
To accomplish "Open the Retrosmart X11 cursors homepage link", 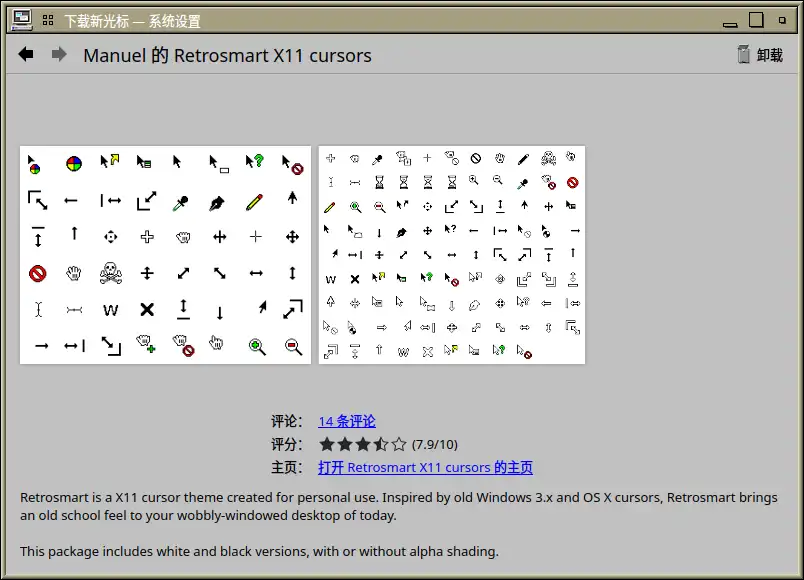I will pyautogui.click(x=425, y=467).
